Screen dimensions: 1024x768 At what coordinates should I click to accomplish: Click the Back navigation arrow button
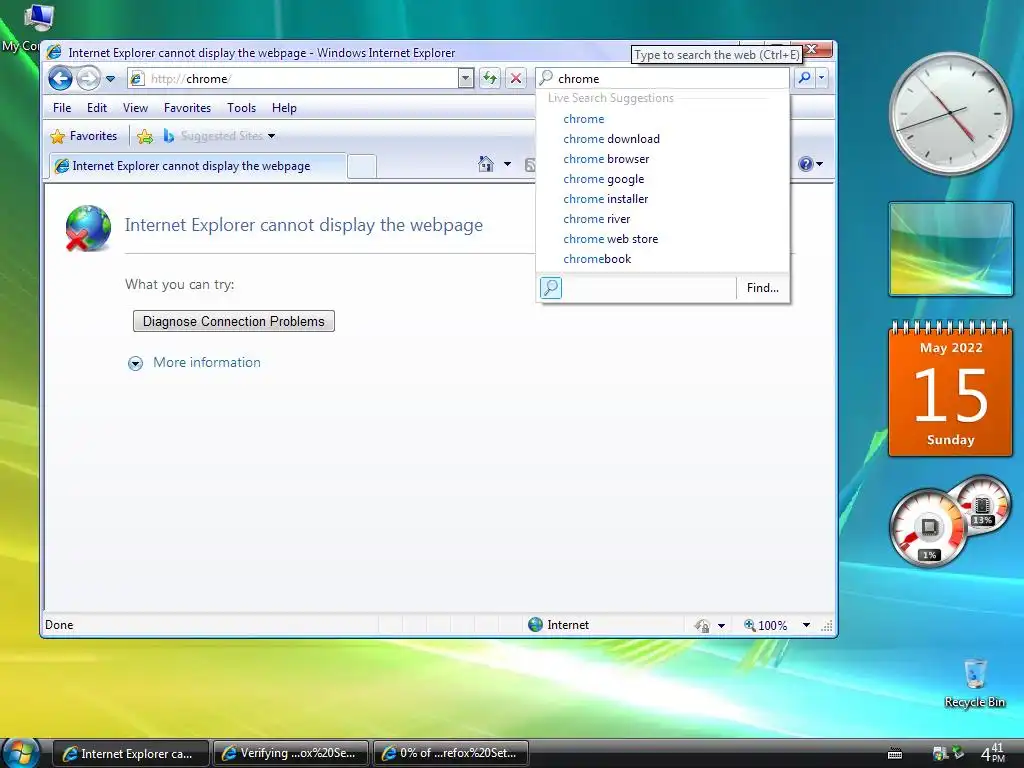pyautogui.click(x=60, y=79)
